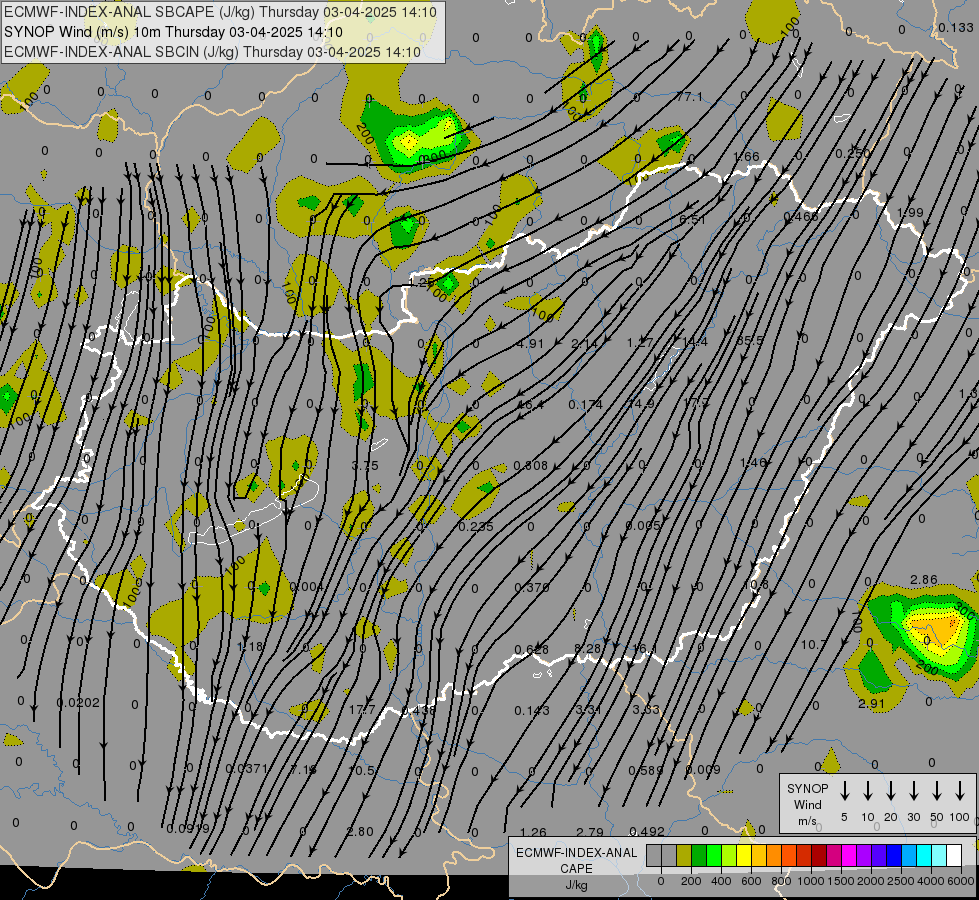
Task: Click the SYNOP Wind m/s legend label
Action: 807,804
